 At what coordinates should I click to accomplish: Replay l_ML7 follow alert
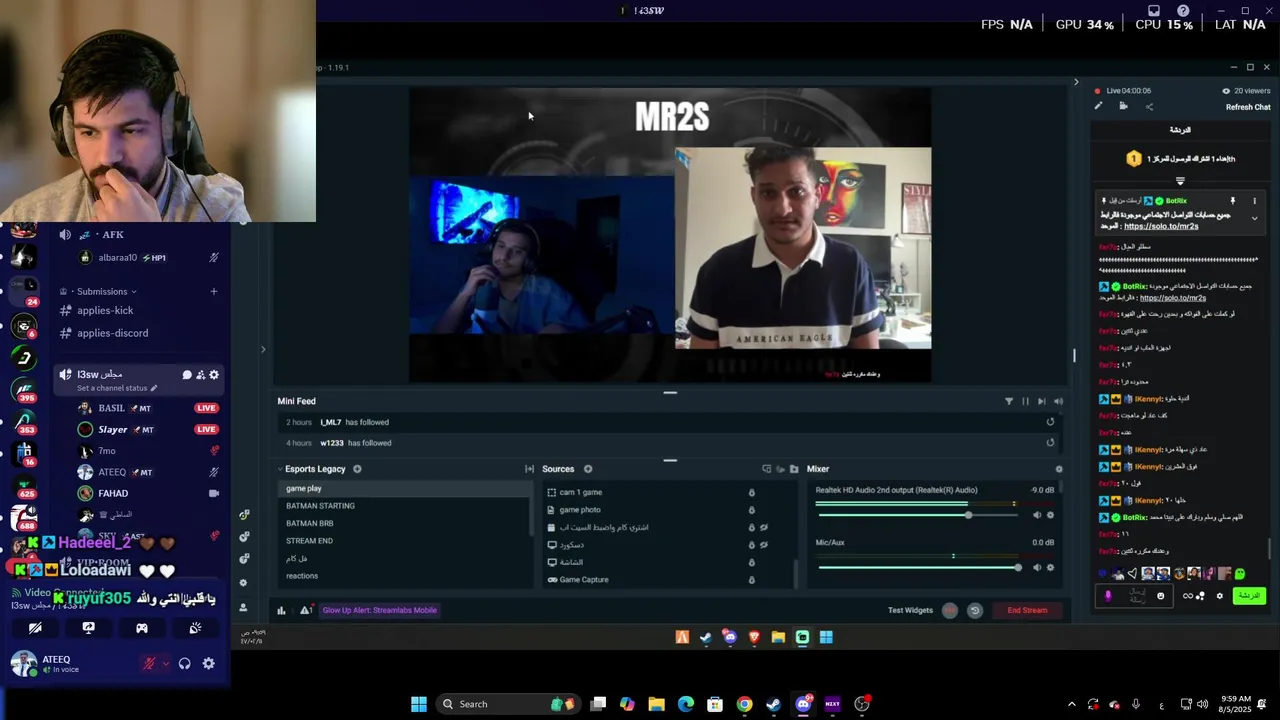click(1050, 422)
